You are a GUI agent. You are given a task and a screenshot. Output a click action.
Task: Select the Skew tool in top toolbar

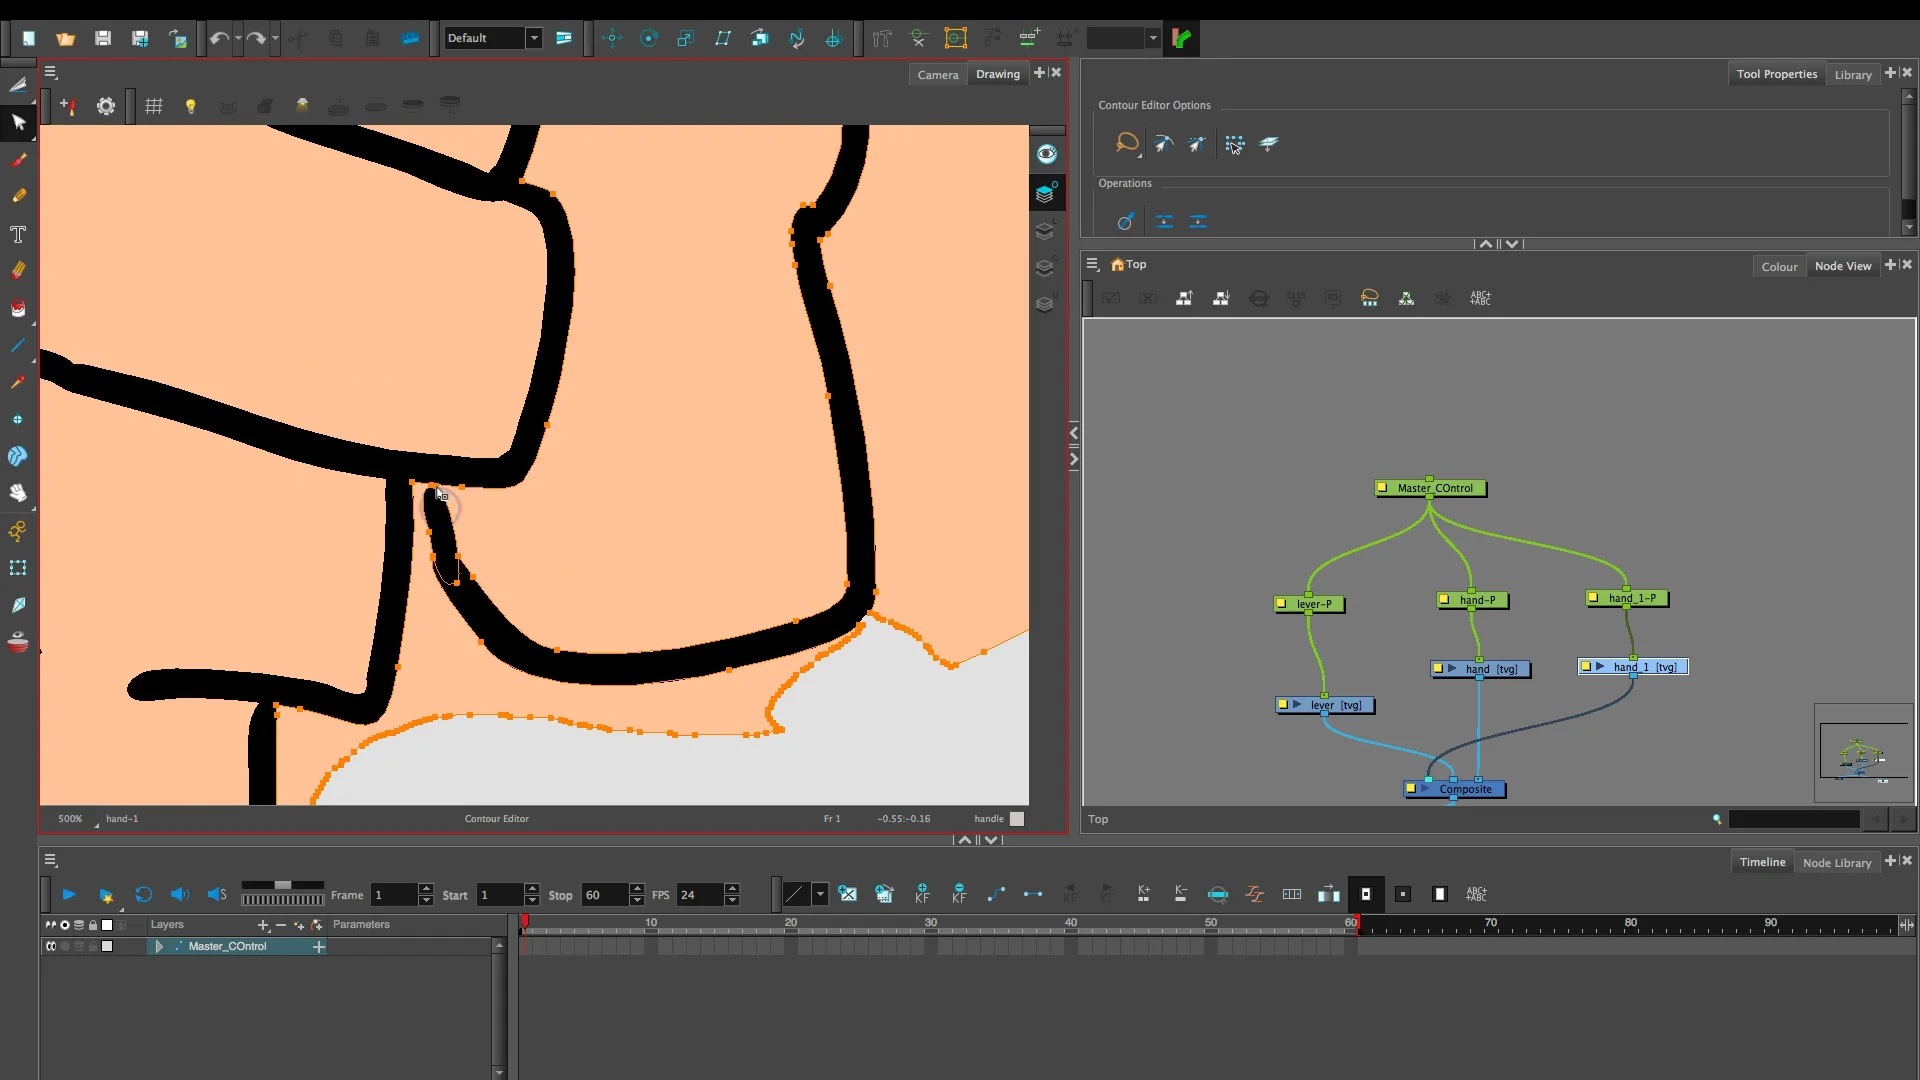point(723,38)
